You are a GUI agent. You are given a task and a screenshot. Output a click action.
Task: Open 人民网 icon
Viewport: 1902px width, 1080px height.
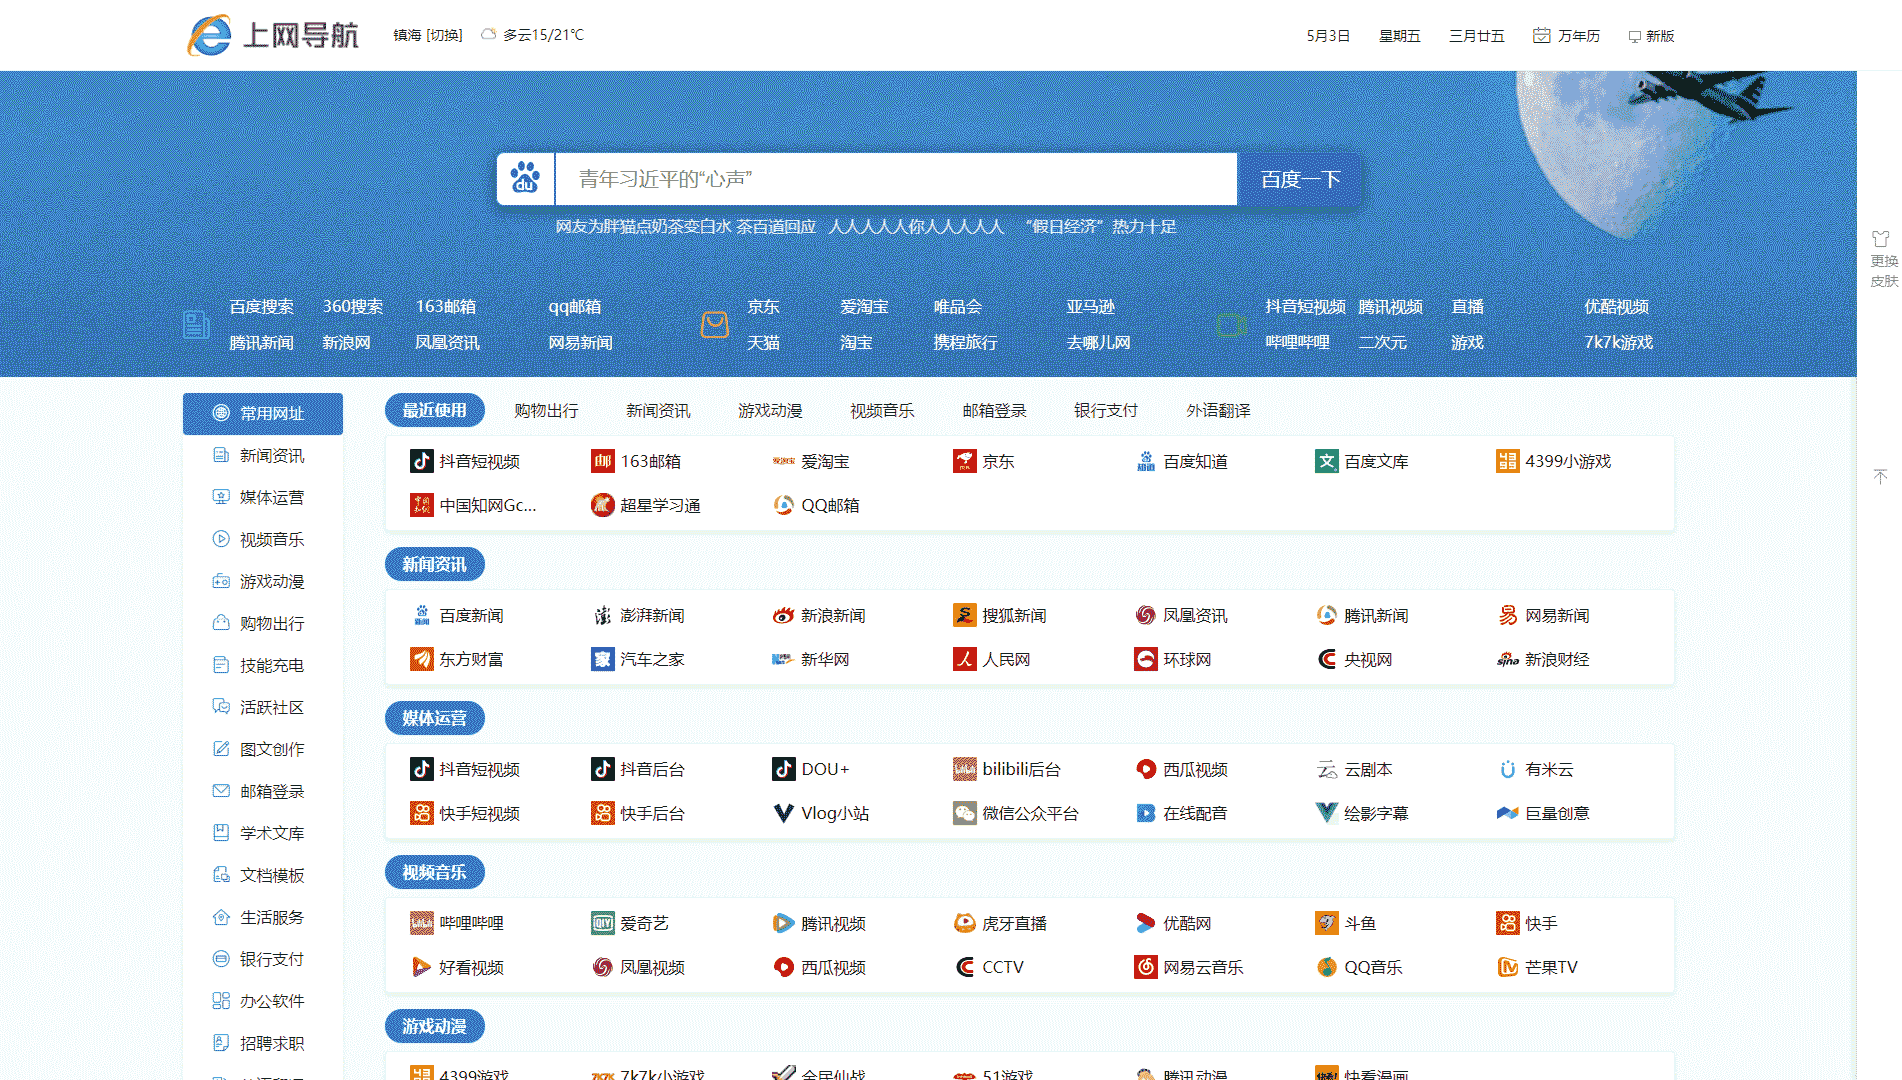[x=964, y=659]
